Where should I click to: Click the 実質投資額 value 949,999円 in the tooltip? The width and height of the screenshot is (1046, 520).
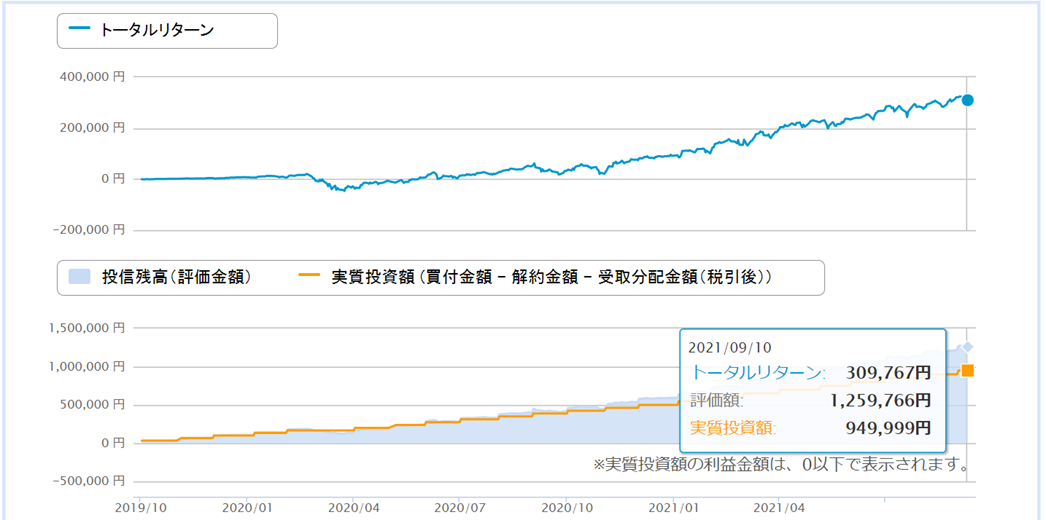(x=887, y=428)
